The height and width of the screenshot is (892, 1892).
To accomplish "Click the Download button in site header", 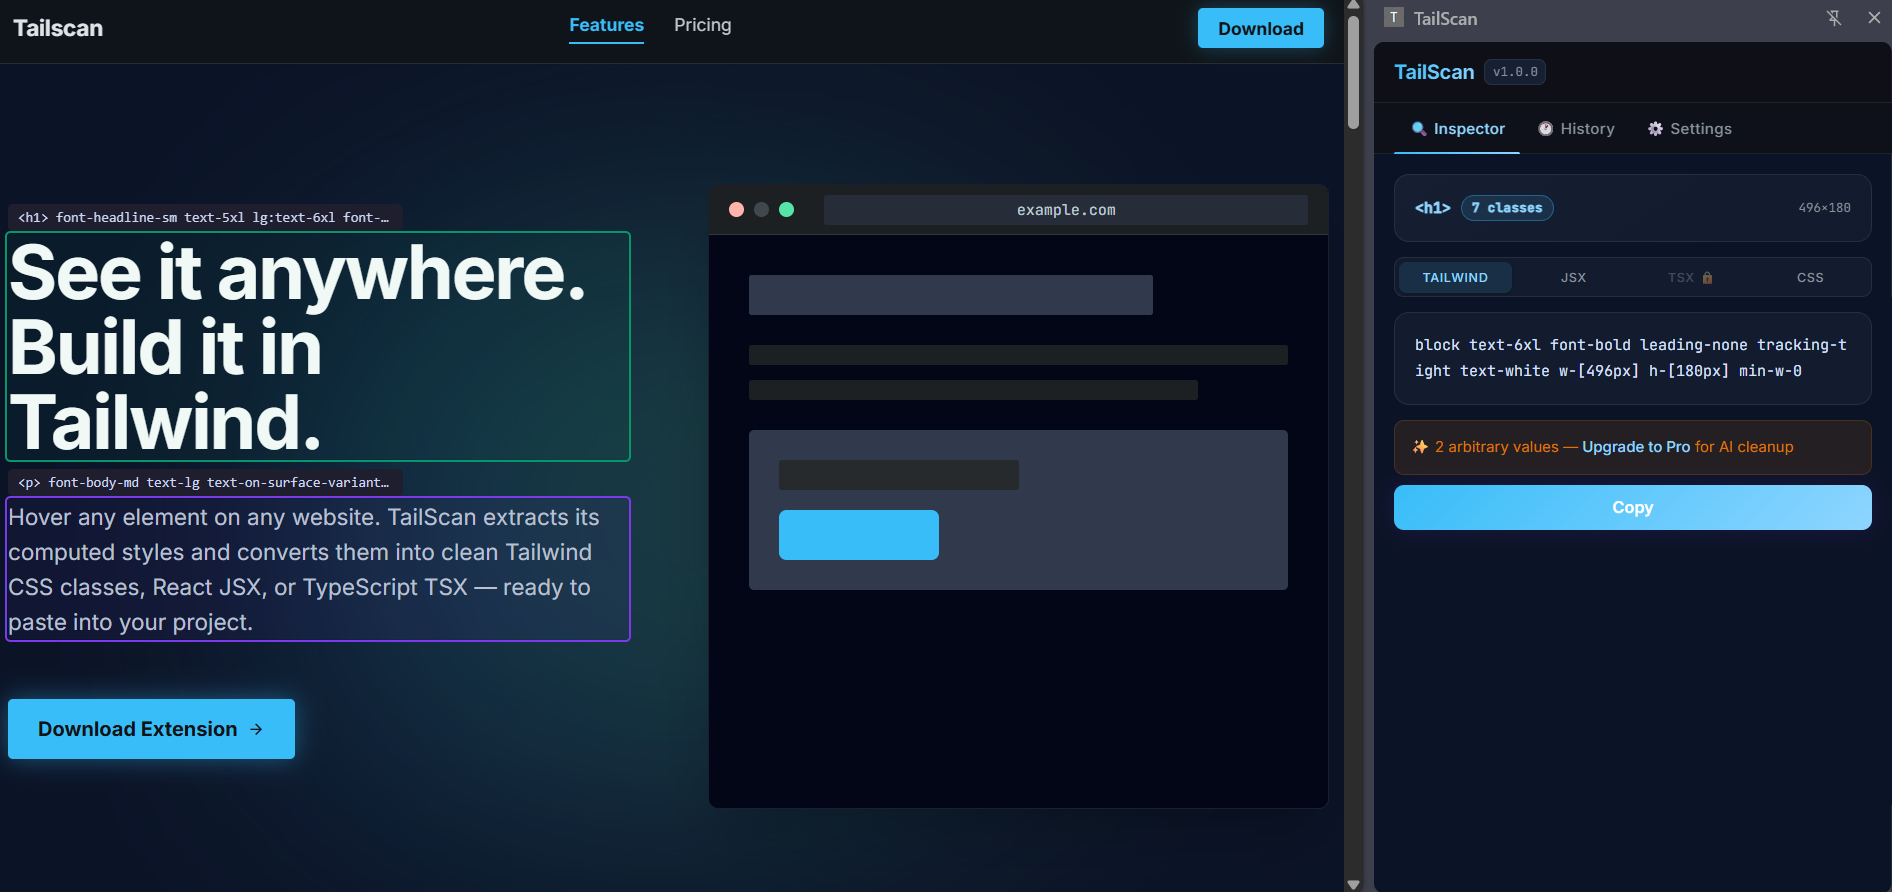I will (x=1261, y=28).
